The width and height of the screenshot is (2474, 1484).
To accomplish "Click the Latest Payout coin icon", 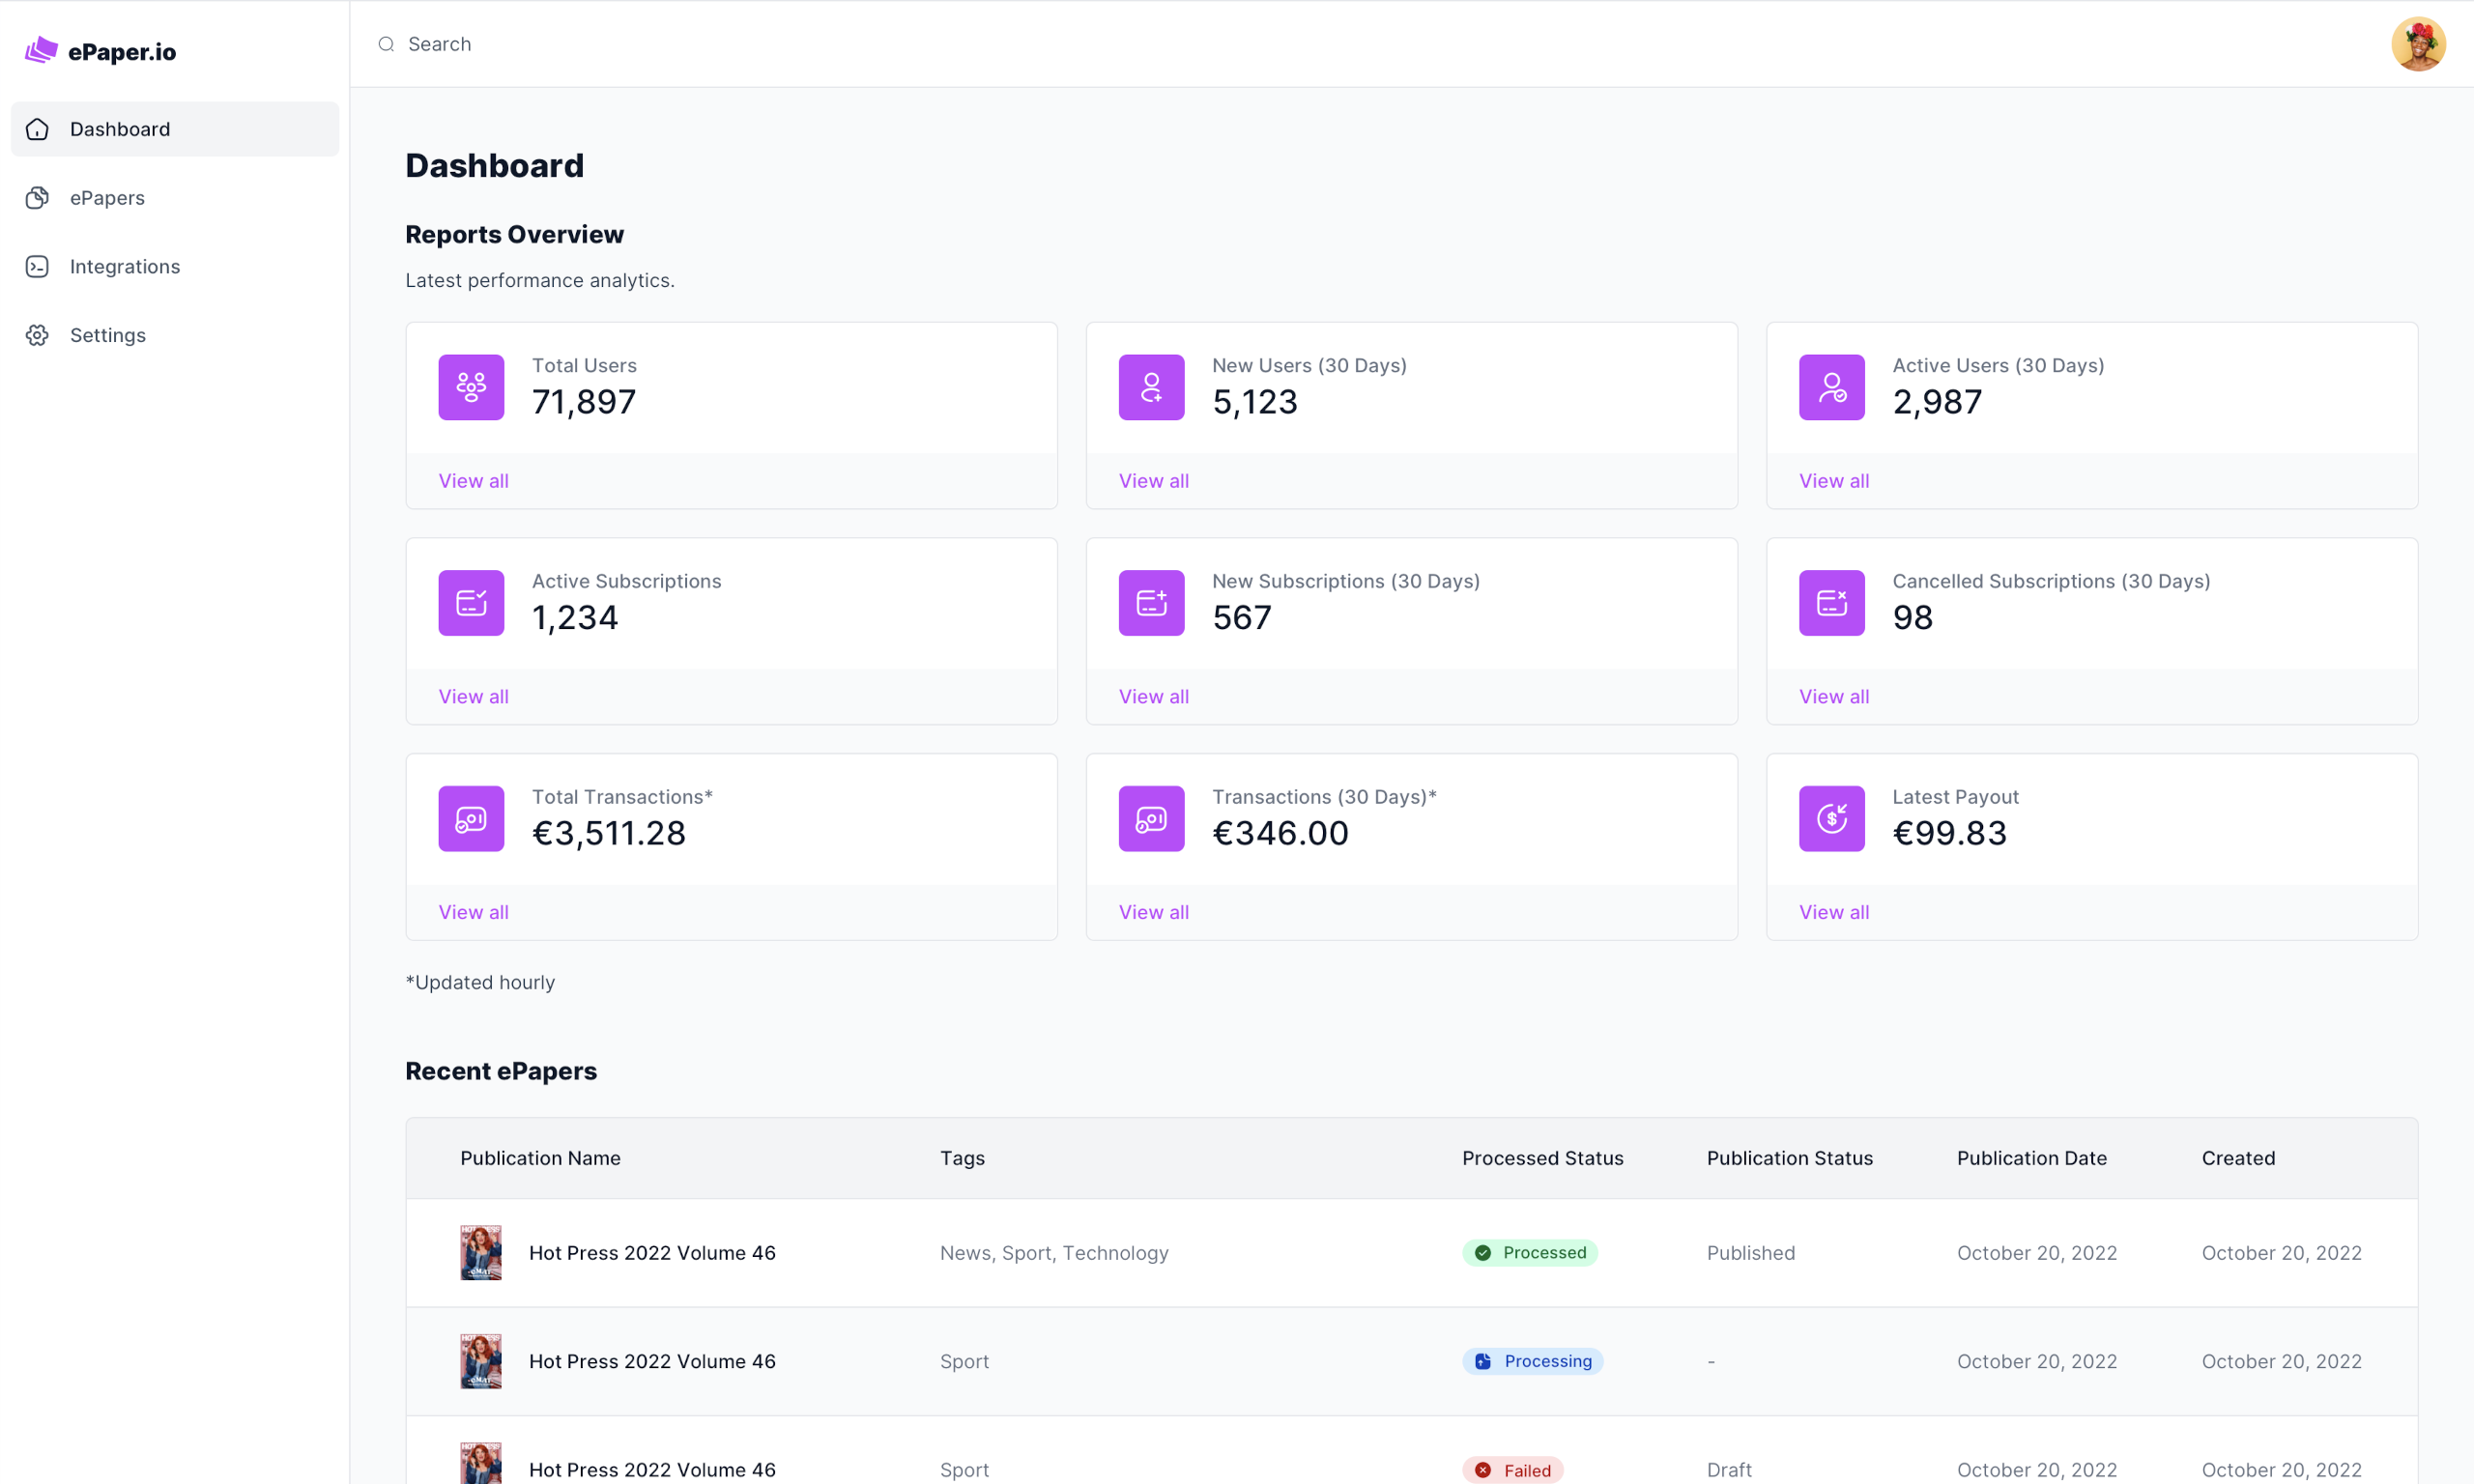I will point(1831,819).
